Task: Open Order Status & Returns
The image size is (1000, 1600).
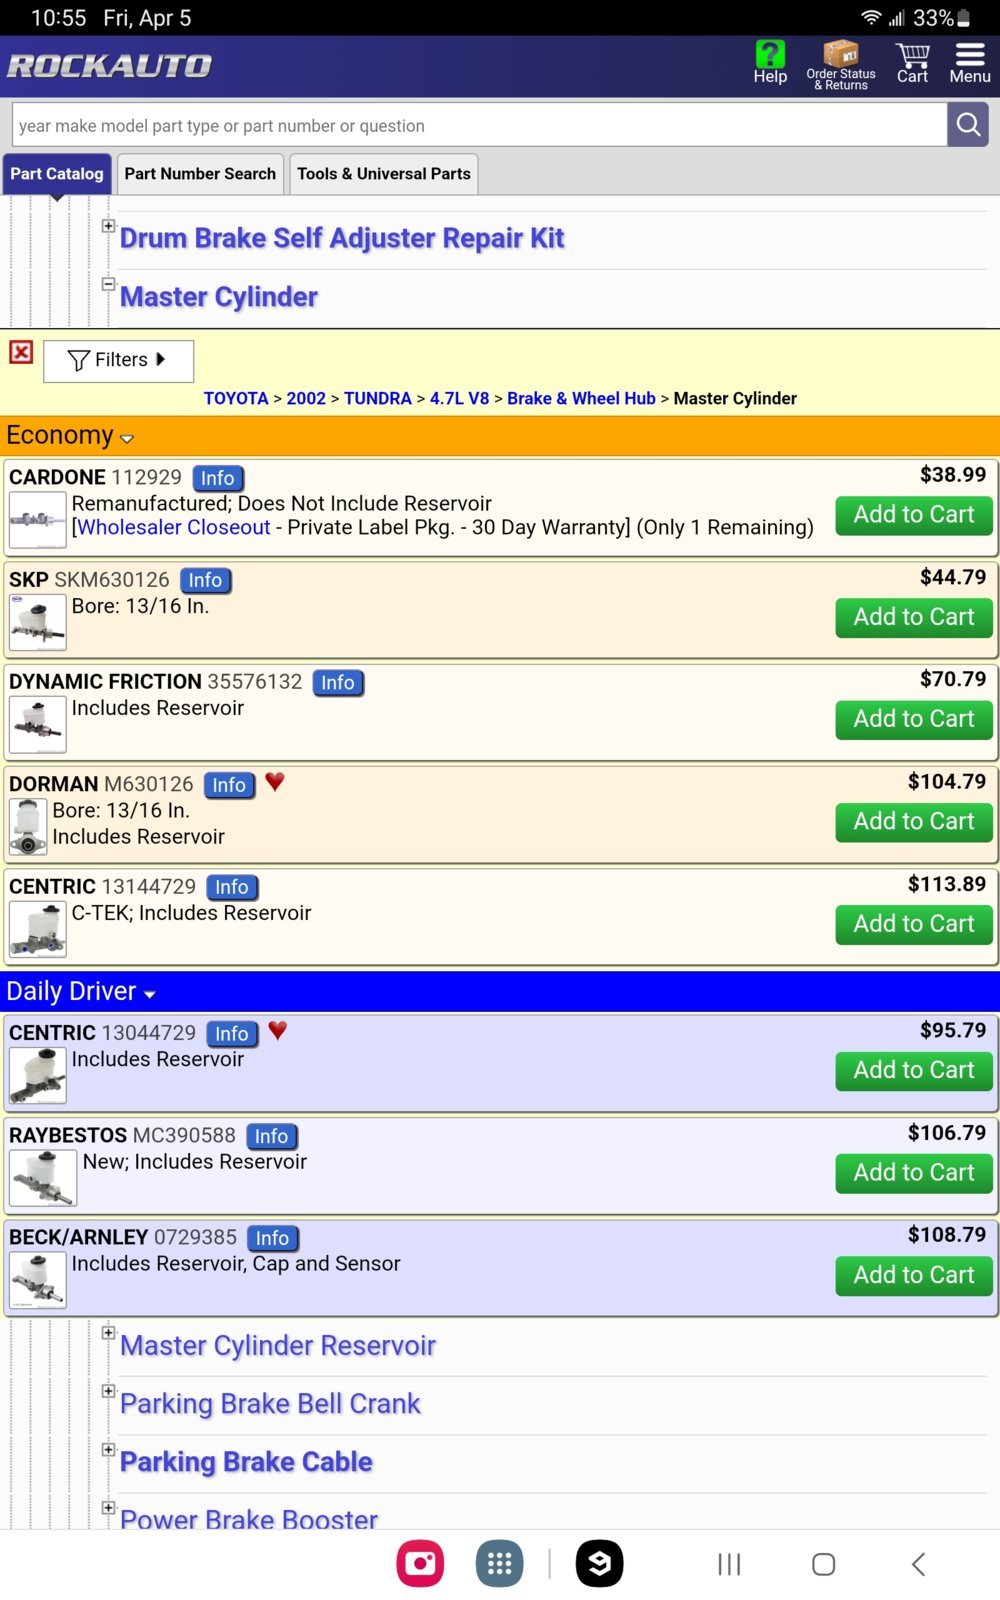Action: click(x=841, y=65)
